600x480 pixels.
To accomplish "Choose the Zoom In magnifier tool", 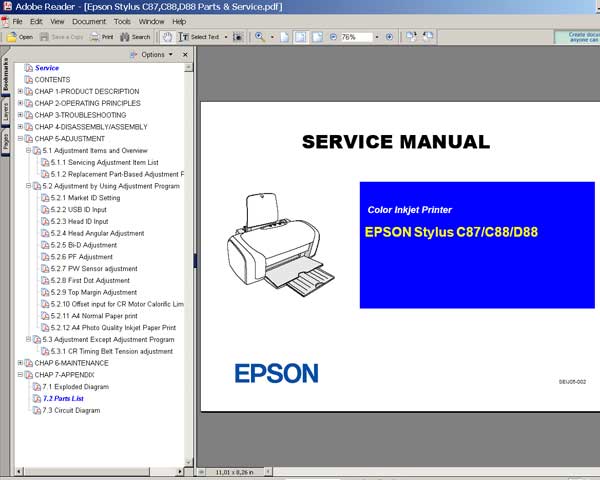I will coord(260,37).
